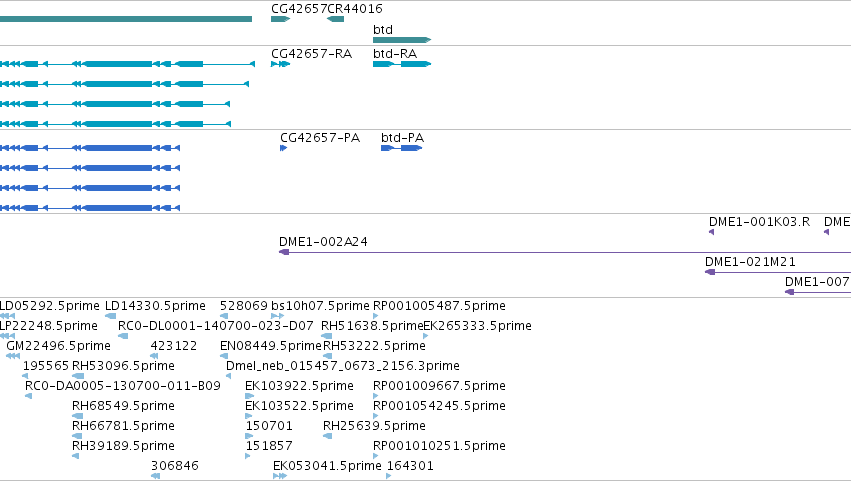The height and width of the screenshot is (481, 851).
Task: Click the 528069 EST label
Action: (244, 306)
